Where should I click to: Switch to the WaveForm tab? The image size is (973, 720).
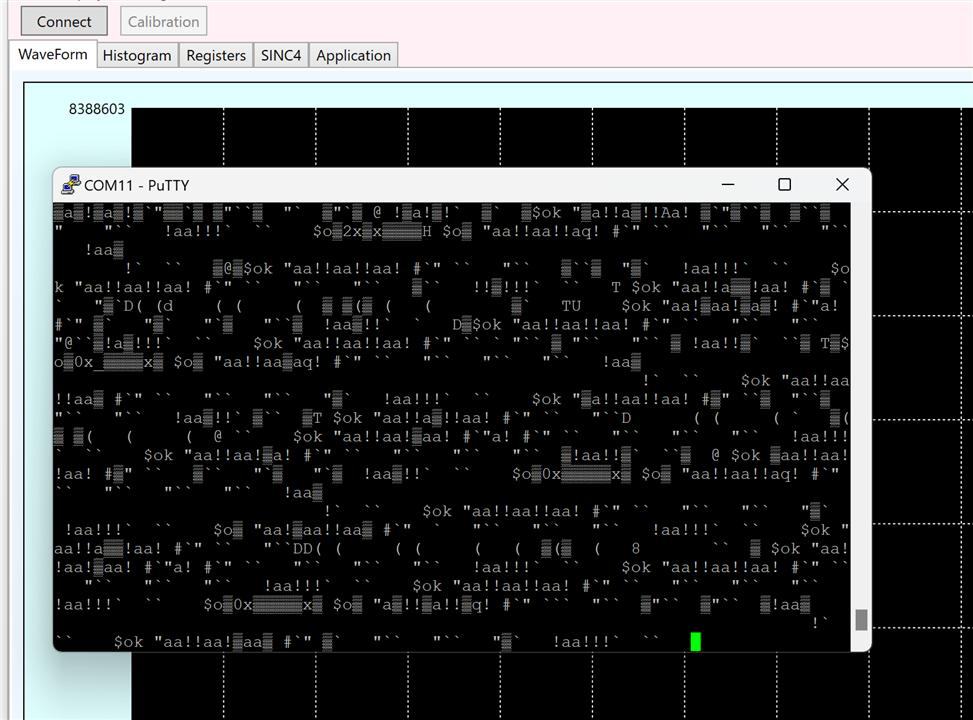pos(53,54)
